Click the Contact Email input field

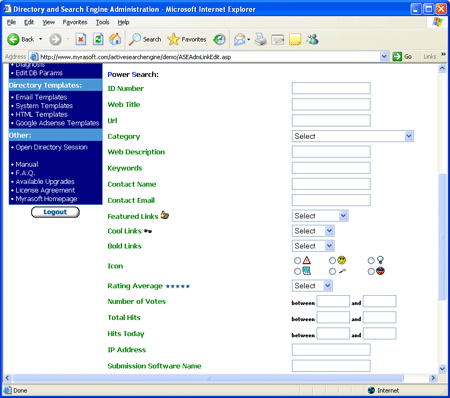tap(331, 200)
